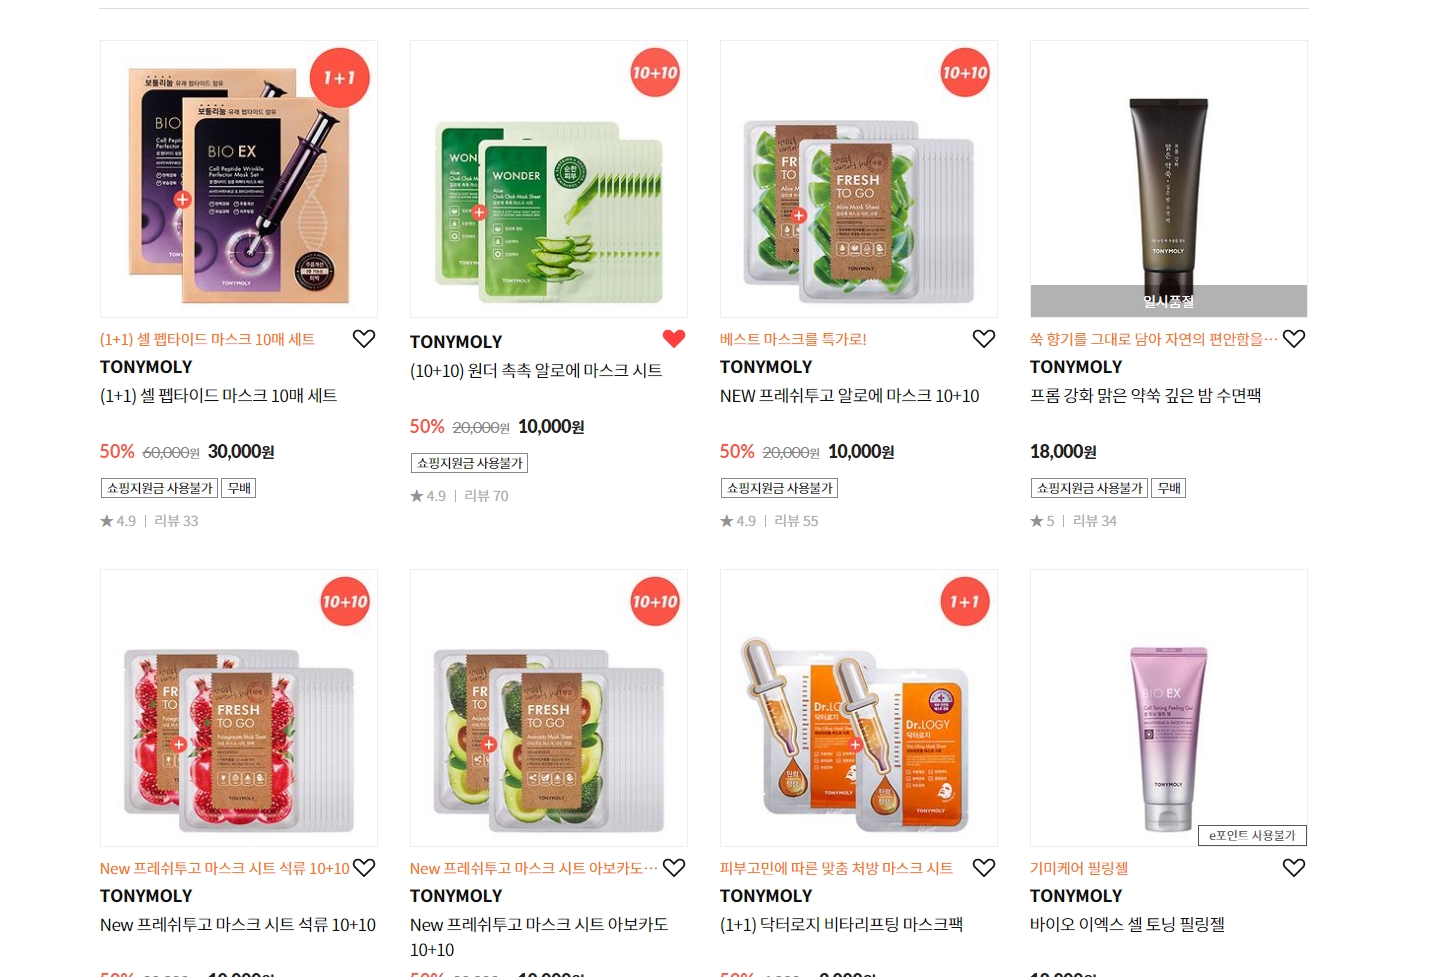
Task: Open the purple BIO EX peeling gel thumbnail
Action: pyautogui.click(x=1169, y=708)
